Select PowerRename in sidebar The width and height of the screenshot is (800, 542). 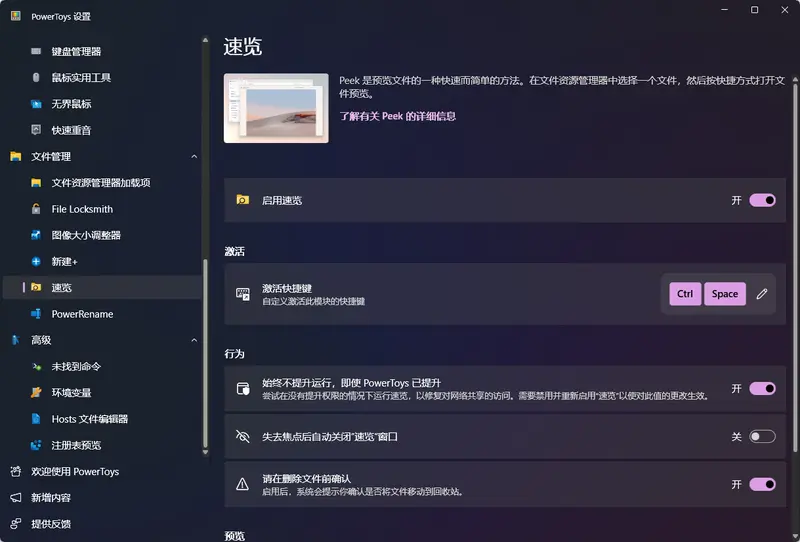click(x=102, y=314)
